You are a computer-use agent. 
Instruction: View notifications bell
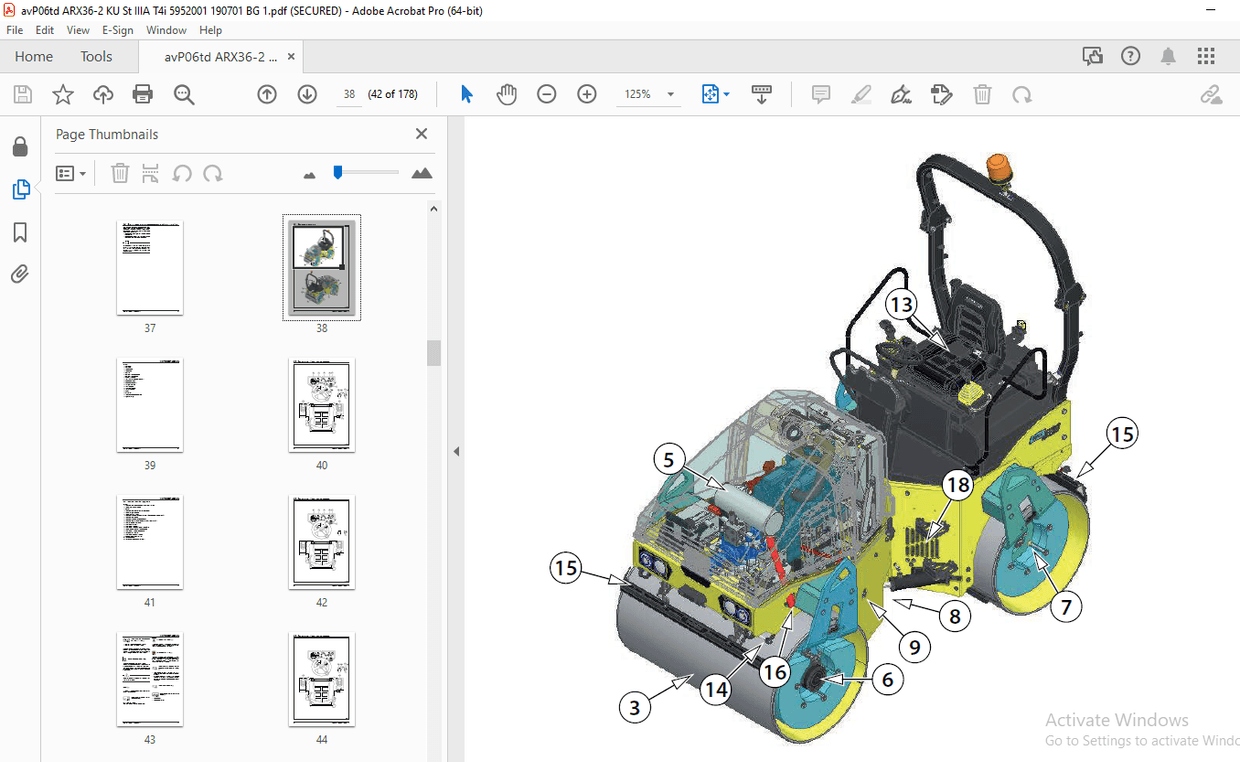pyautogui.click(x=1168, y=57)
